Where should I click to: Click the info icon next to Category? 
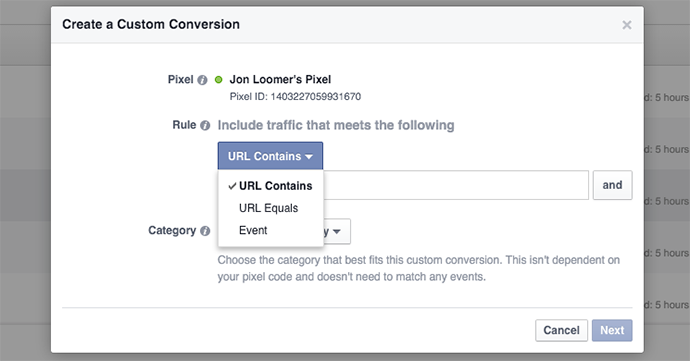pyautogui.click(x=205, y=231)
